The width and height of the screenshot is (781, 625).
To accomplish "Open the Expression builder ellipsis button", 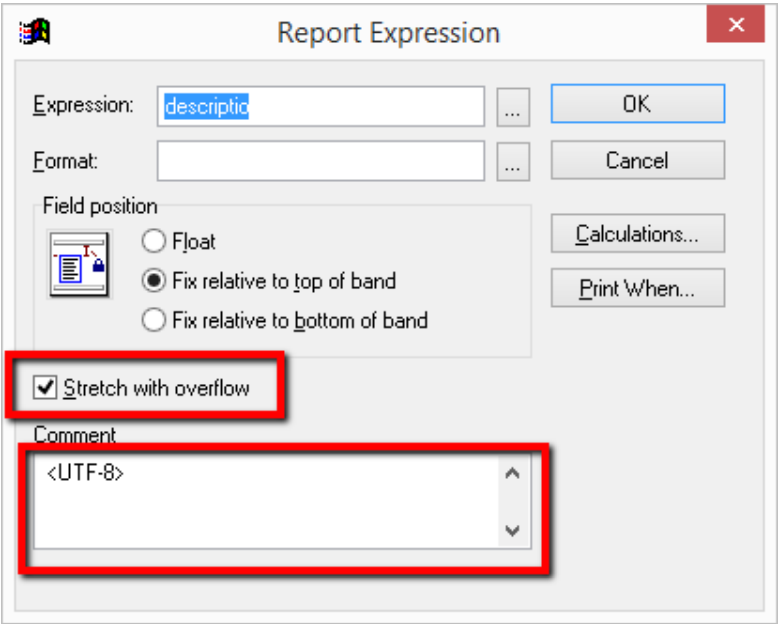I will (512, 107).
